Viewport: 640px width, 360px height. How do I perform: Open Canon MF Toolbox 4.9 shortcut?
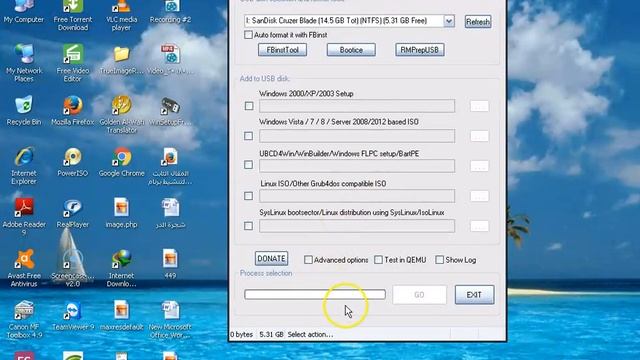point(24,320)
